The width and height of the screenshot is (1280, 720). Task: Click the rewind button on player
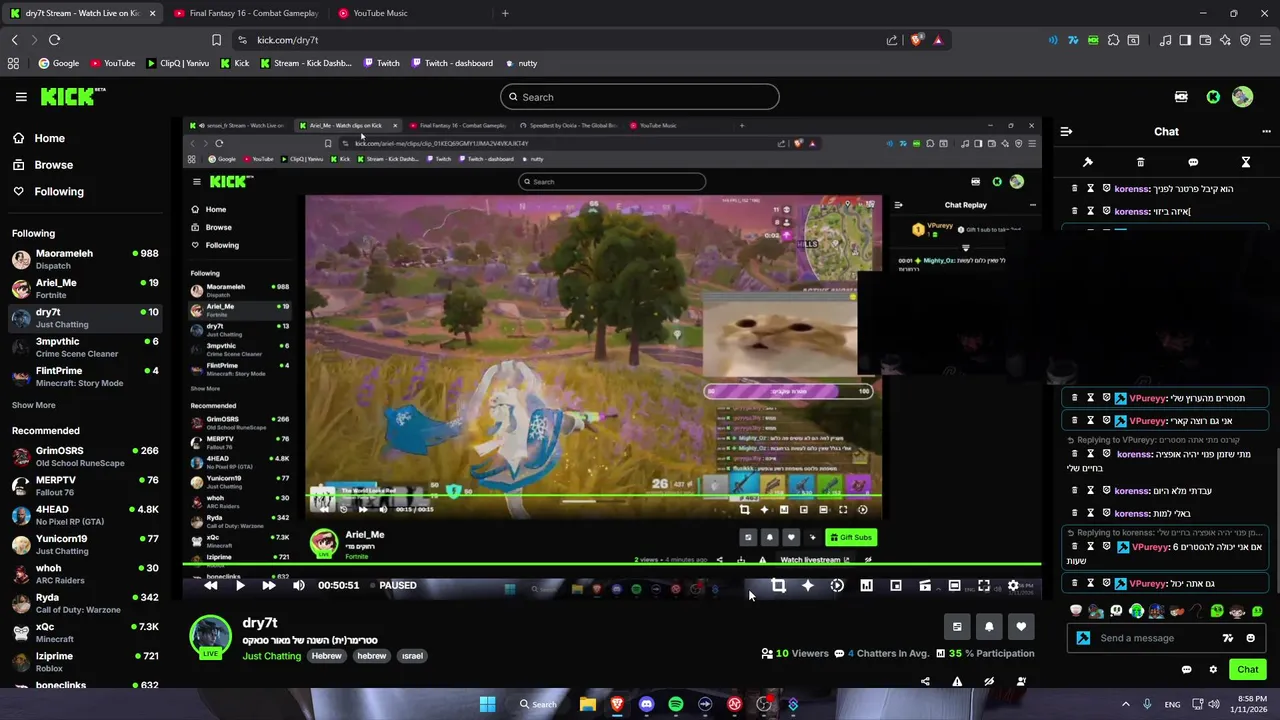[210, 586]
